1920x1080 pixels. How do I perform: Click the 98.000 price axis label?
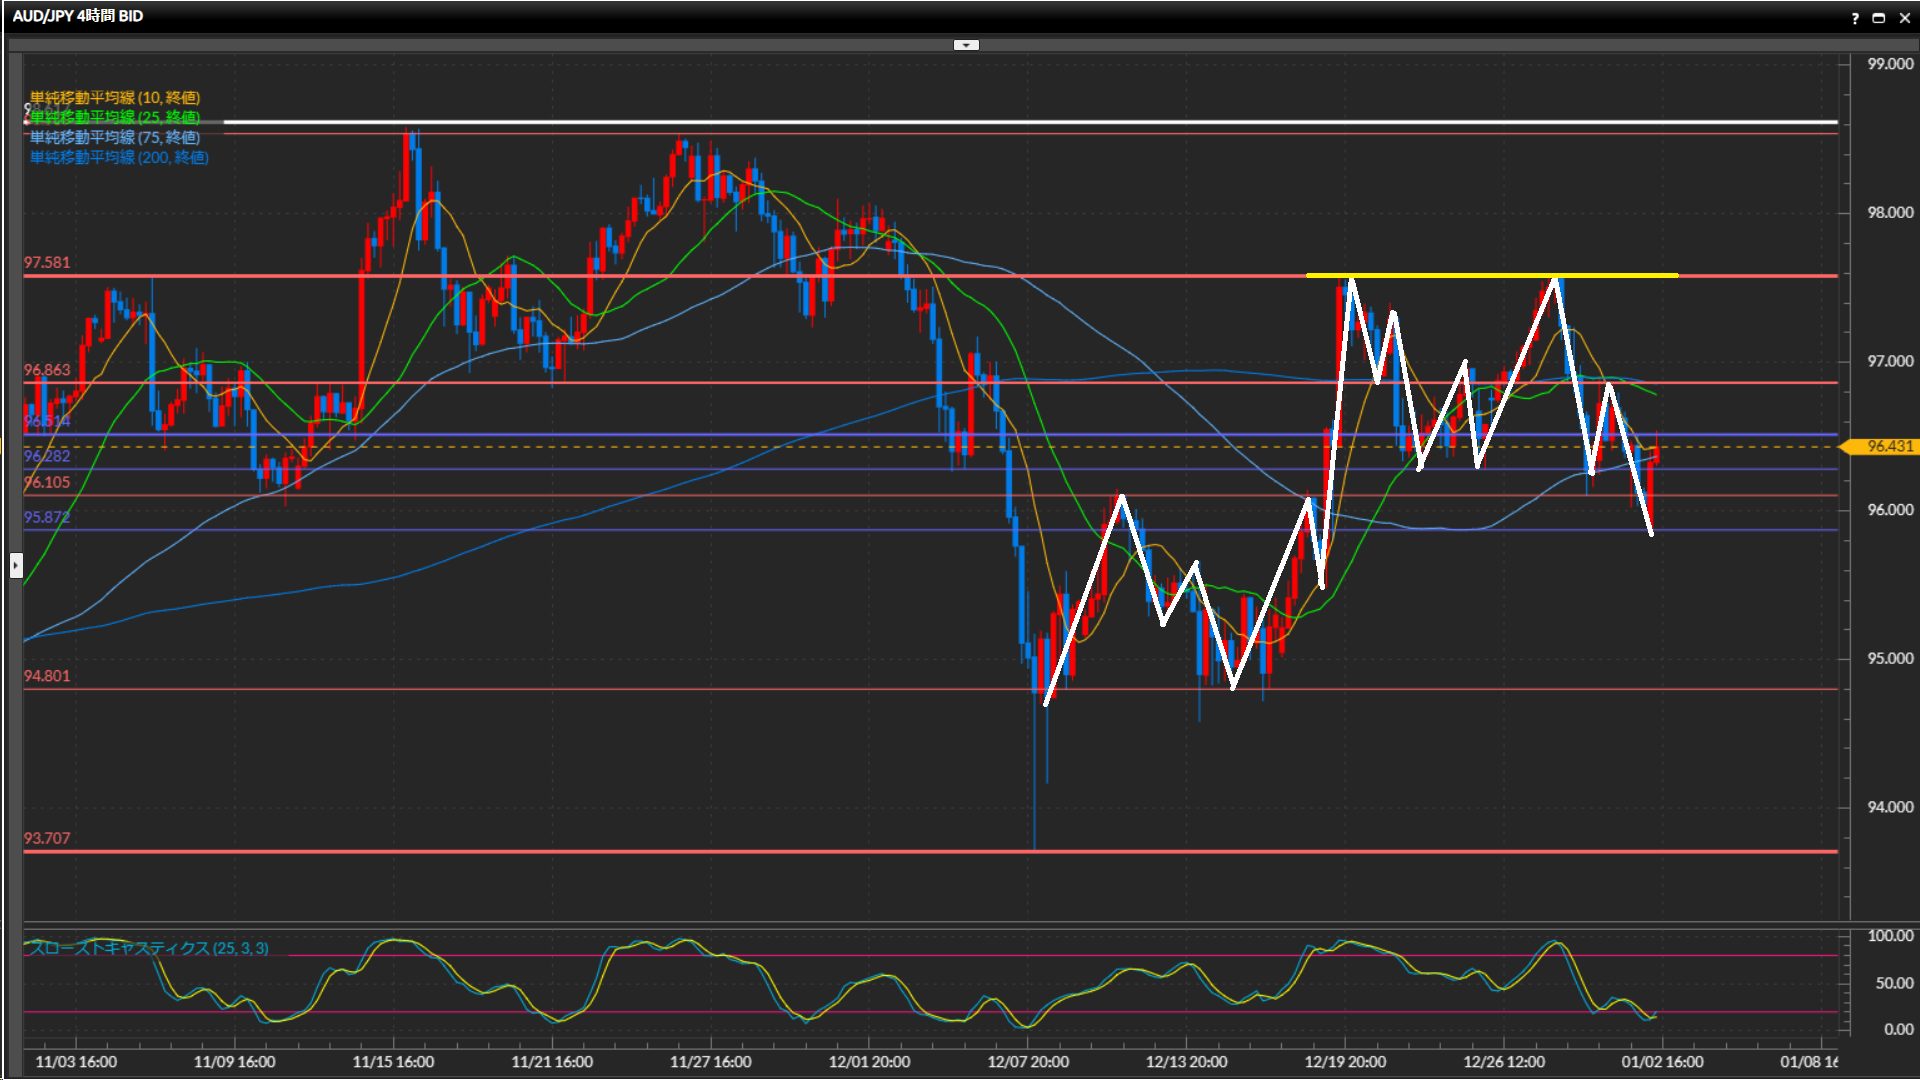coord(1890,212)
